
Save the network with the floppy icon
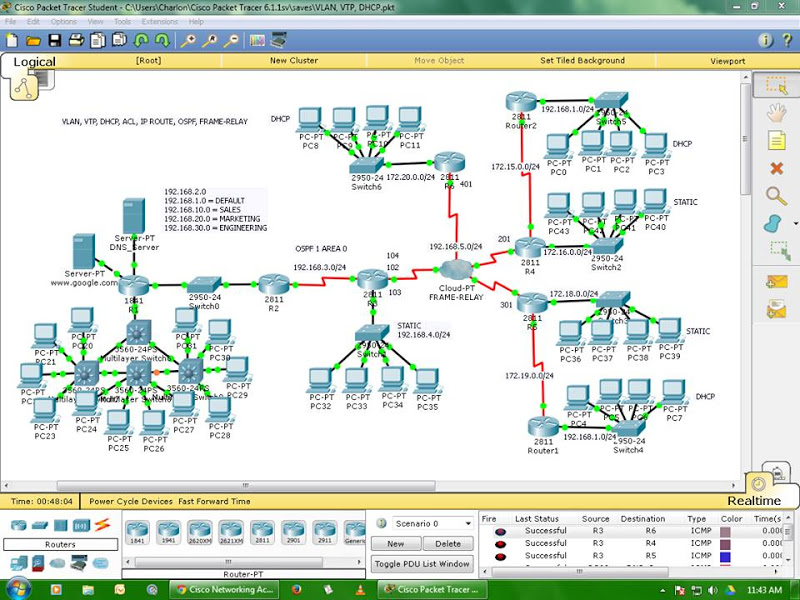click(x=55, y=40)
